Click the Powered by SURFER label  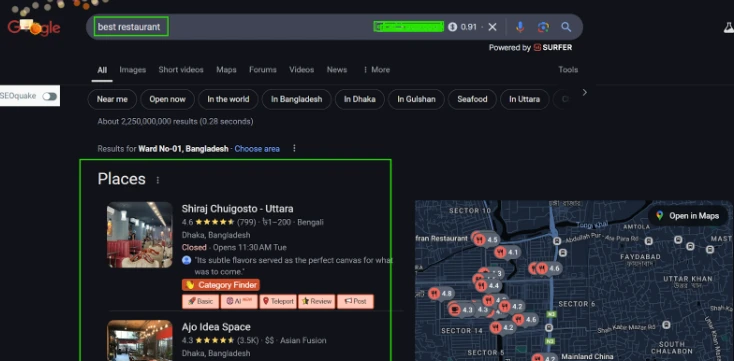(530, 47)
